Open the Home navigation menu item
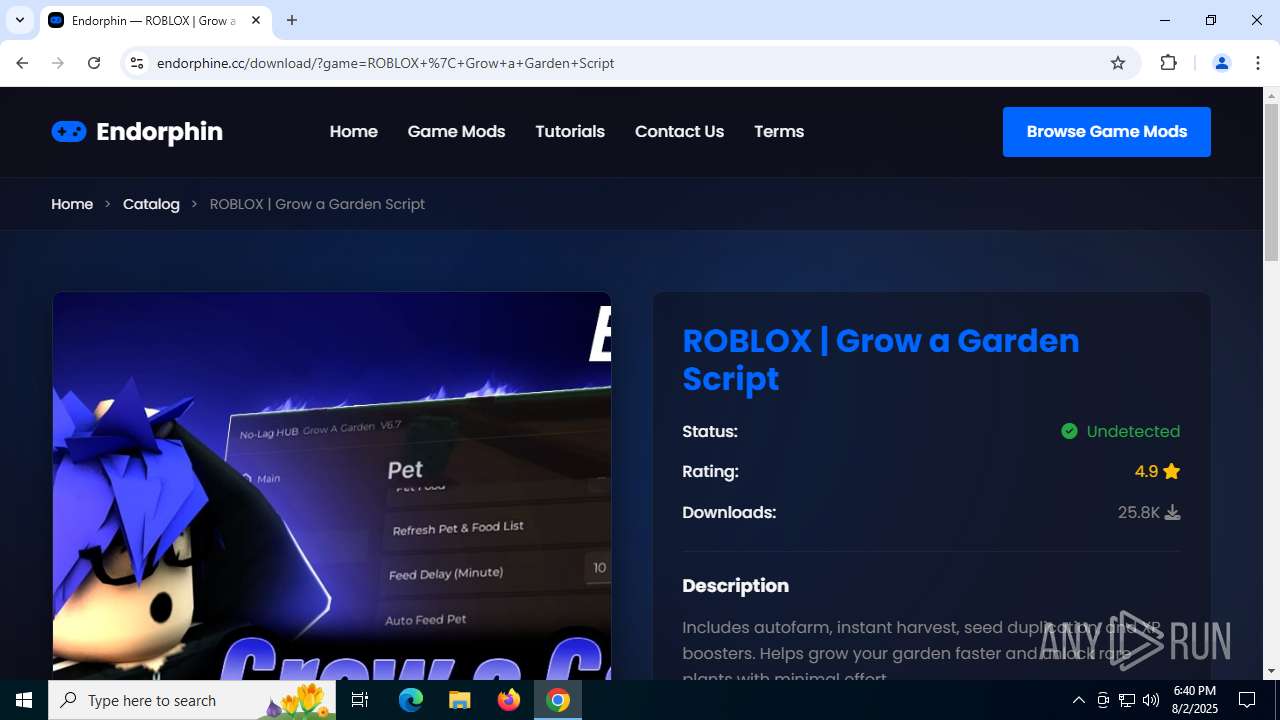Screen dimensions: 1280x720 pyautogui.click(x=354, y=132)
